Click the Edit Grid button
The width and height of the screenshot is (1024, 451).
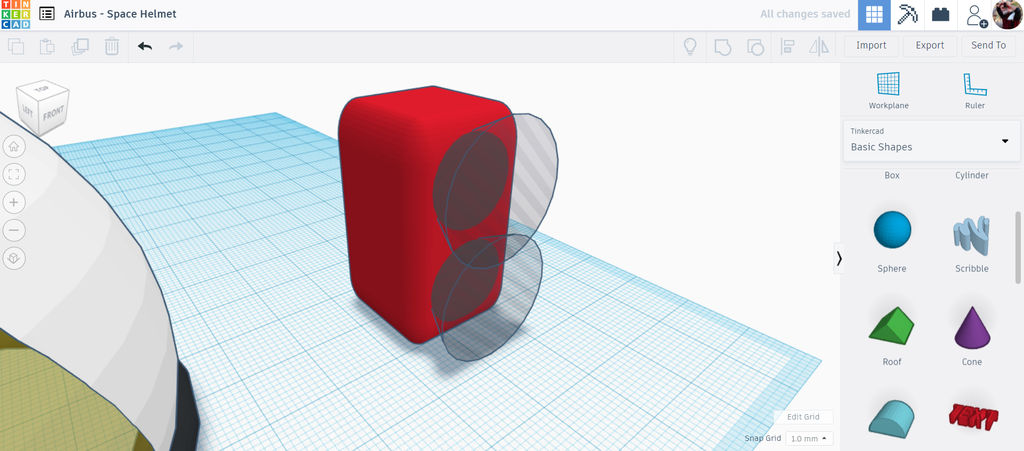point(803,417)
